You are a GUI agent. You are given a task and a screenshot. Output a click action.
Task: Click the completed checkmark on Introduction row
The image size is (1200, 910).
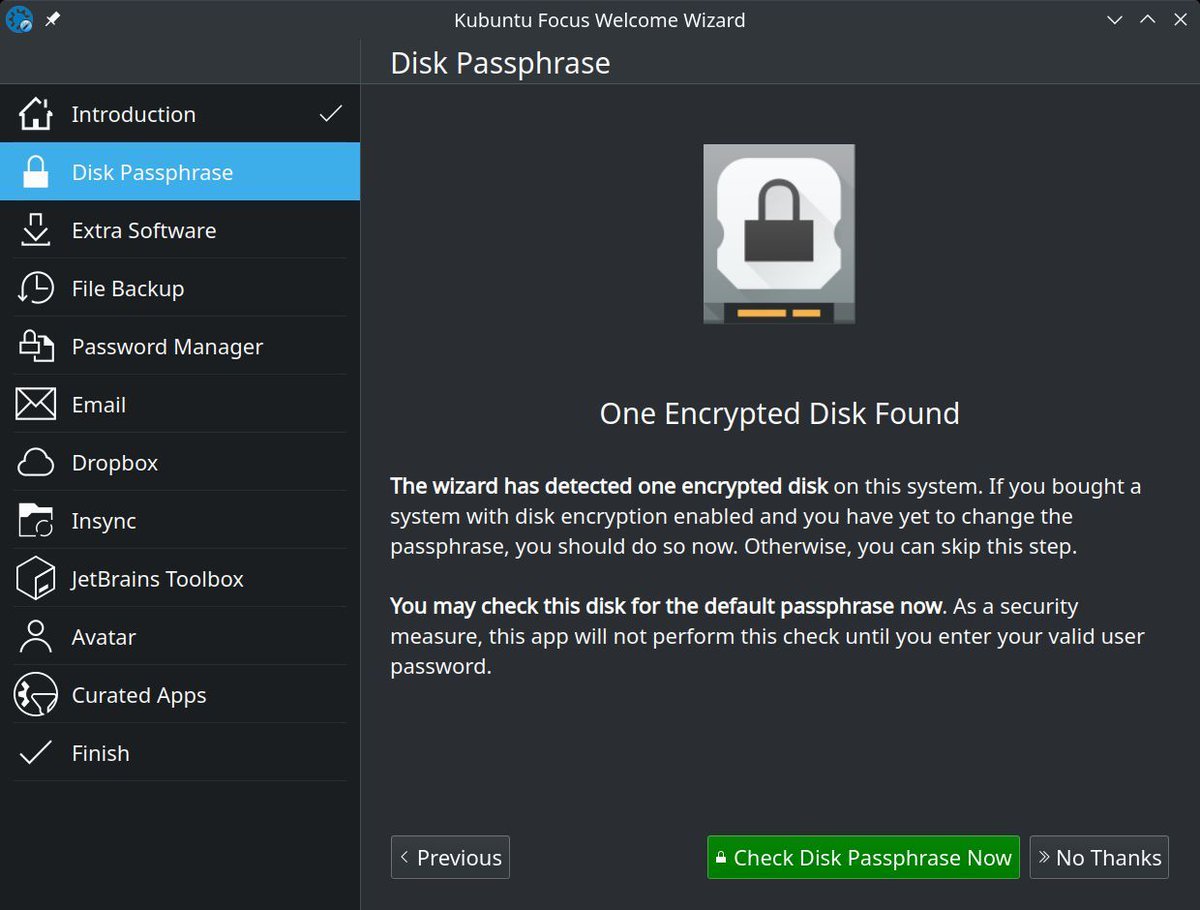[x=330, y=114]
